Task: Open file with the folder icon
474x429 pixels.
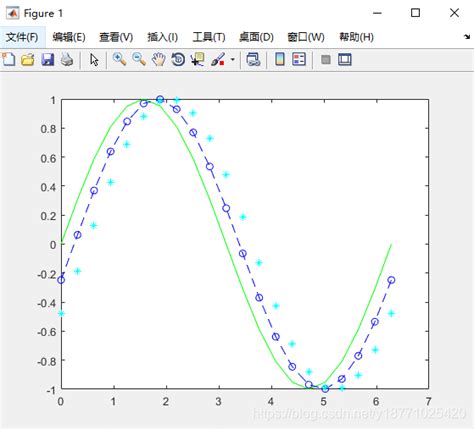Action: (x=28, y=60)
